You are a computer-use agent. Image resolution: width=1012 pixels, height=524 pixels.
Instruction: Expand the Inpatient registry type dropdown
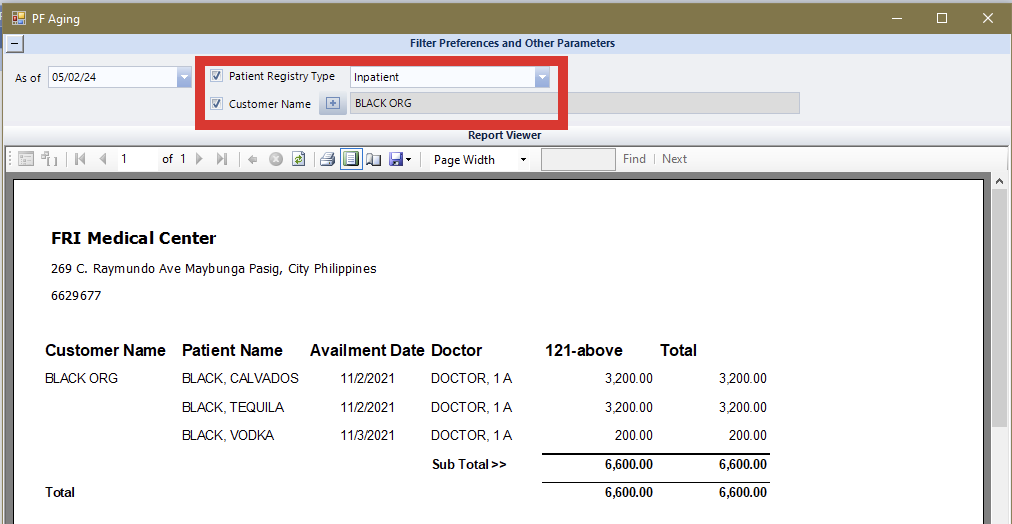(542, 77)
